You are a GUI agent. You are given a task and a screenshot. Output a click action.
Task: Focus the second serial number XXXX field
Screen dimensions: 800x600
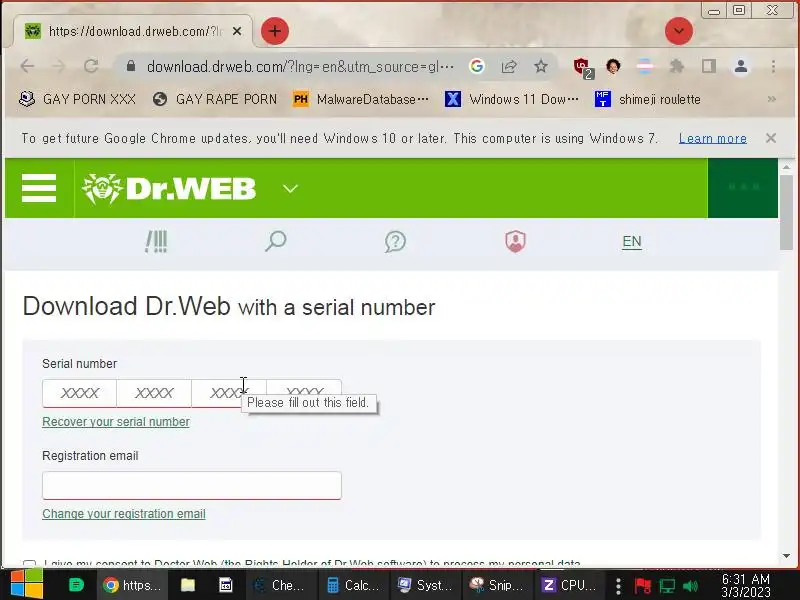[x=154, y=393]
